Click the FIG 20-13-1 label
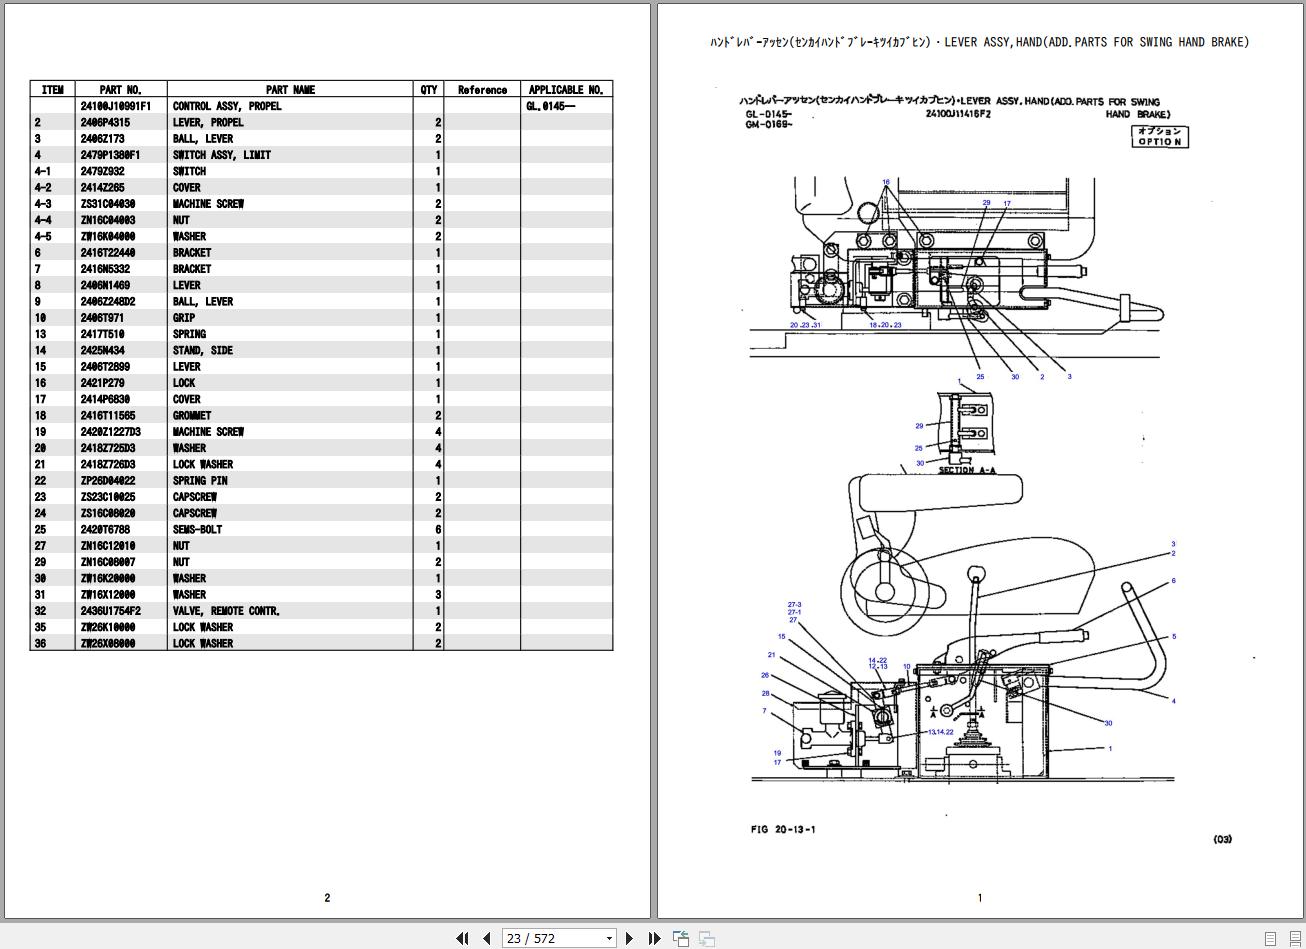1306x949 pixels. 783,829
